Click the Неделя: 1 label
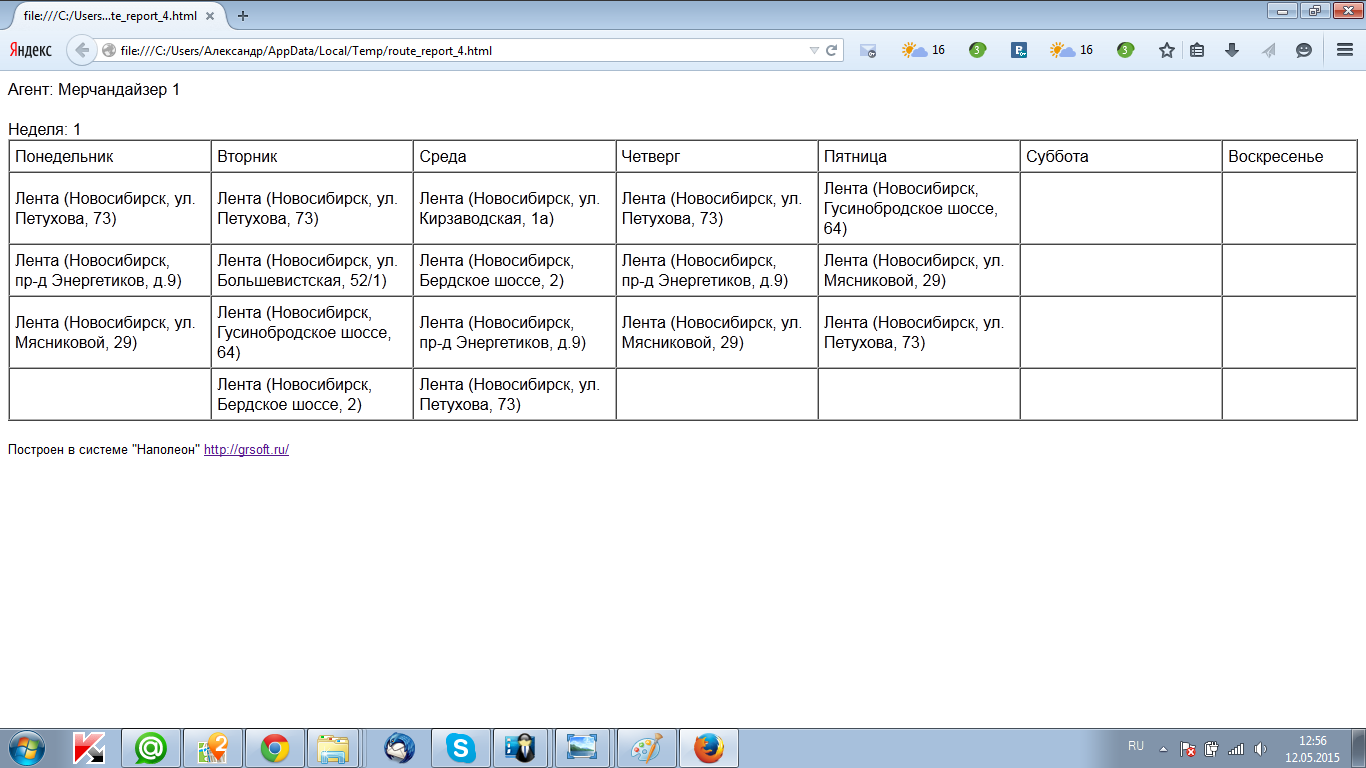1366x768 pixels. pos(45,129)
